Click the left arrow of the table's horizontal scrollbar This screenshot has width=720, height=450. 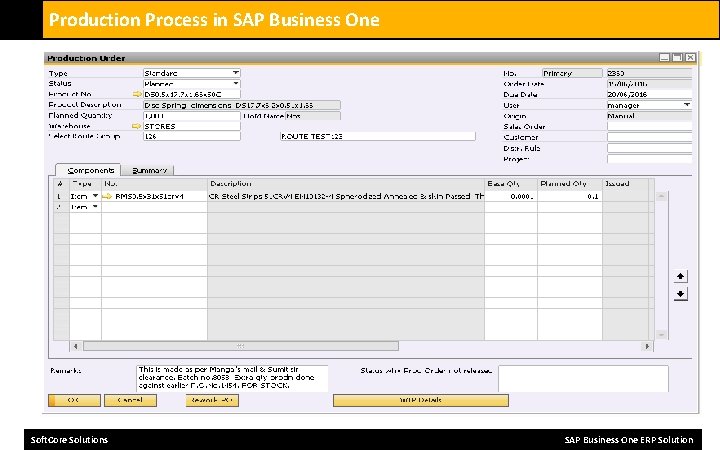click(76, 346)
